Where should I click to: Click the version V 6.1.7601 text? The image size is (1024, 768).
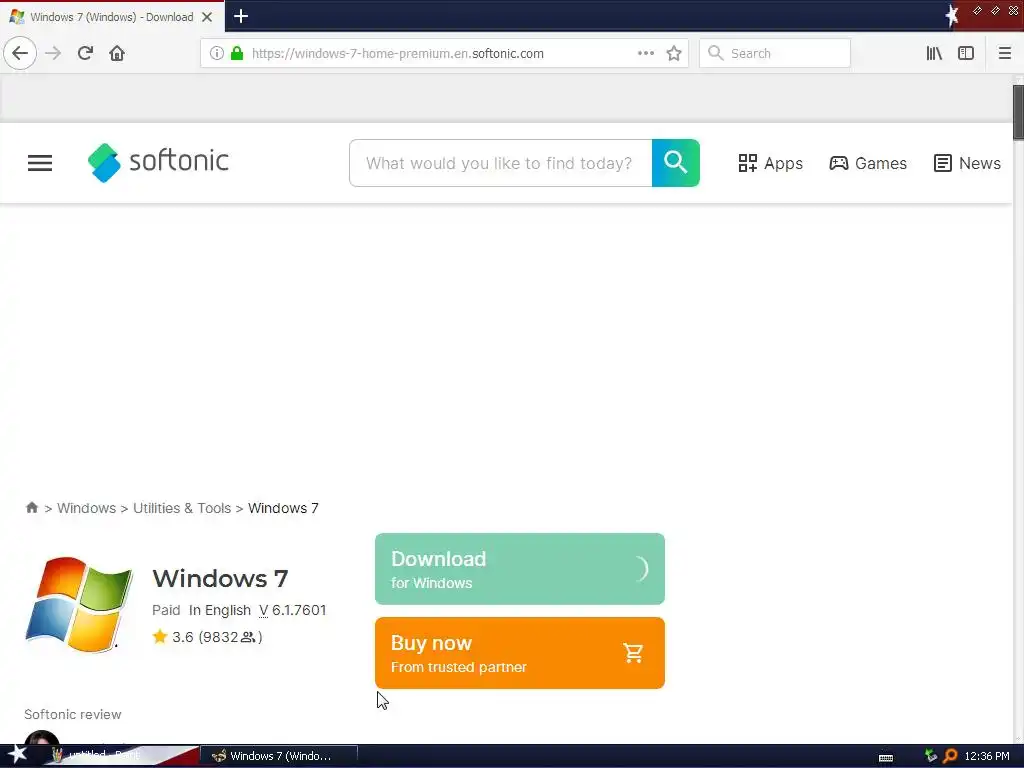293,610
